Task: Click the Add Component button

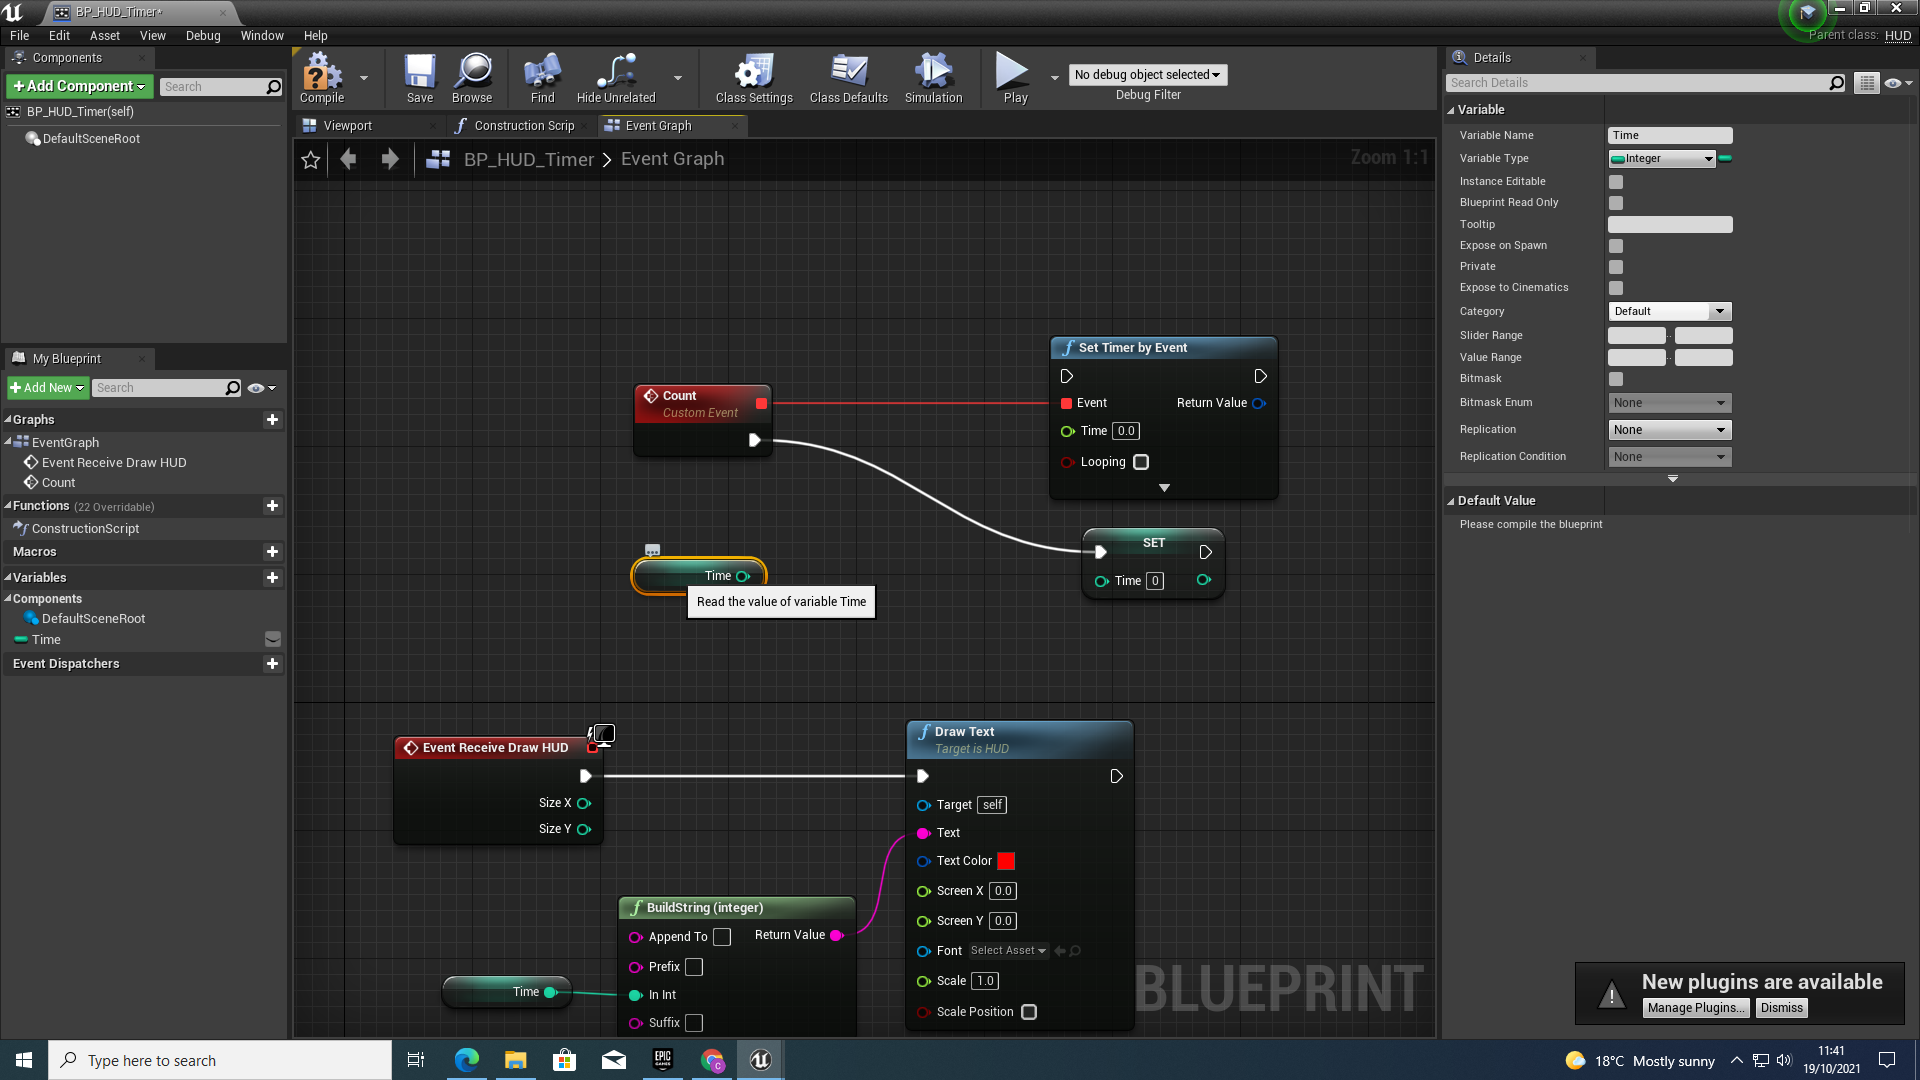Action: point(79,87)
